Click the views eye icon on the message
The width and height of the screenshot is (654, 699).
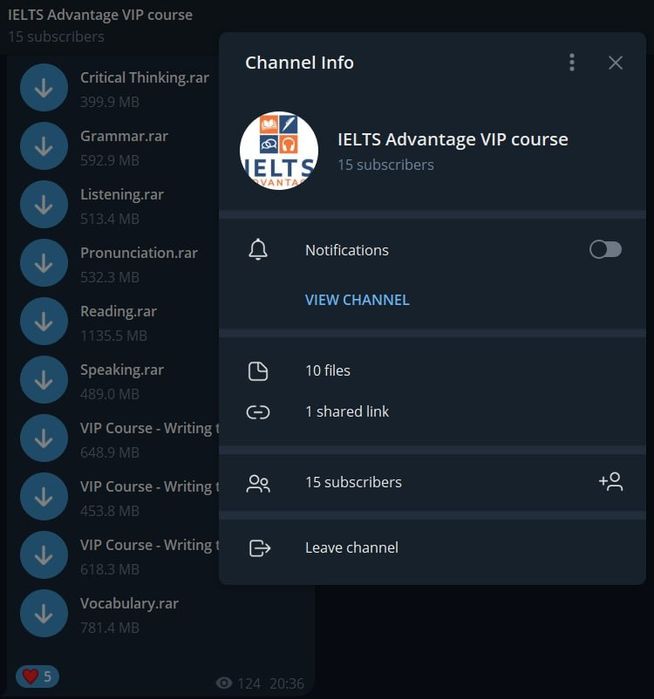[224, 683]
